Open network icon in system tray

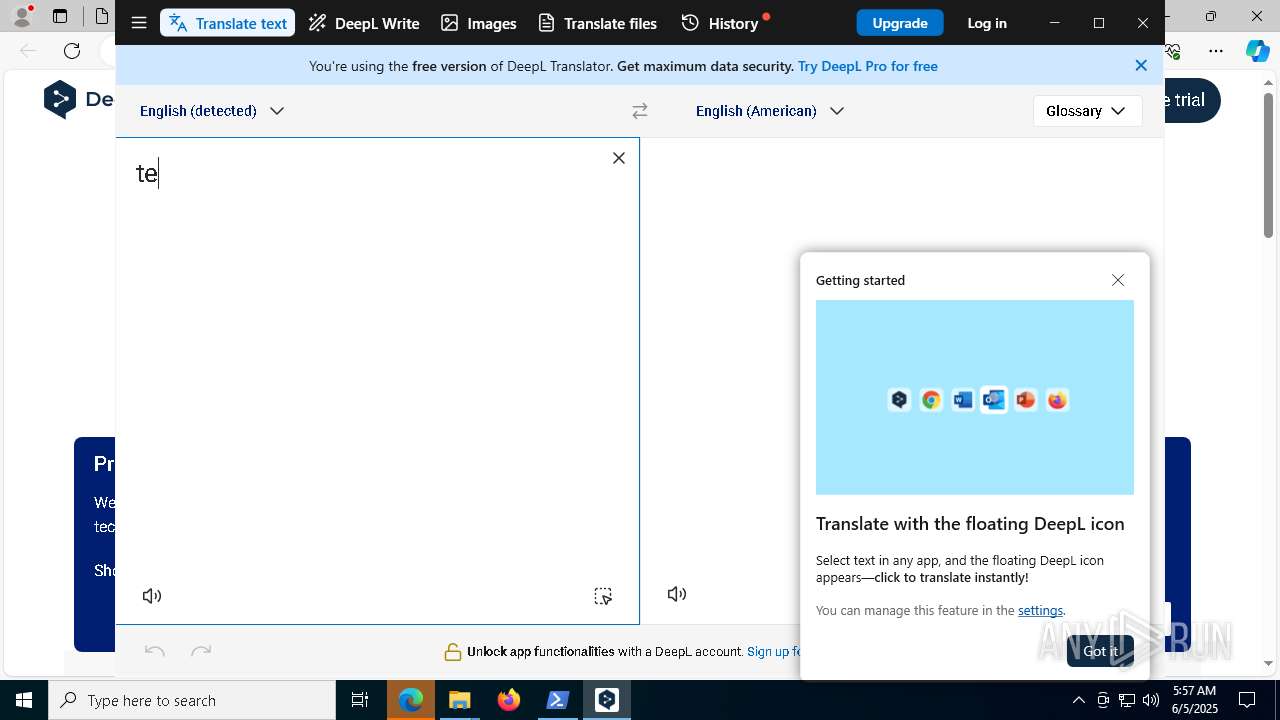(x=1127, y=700)
